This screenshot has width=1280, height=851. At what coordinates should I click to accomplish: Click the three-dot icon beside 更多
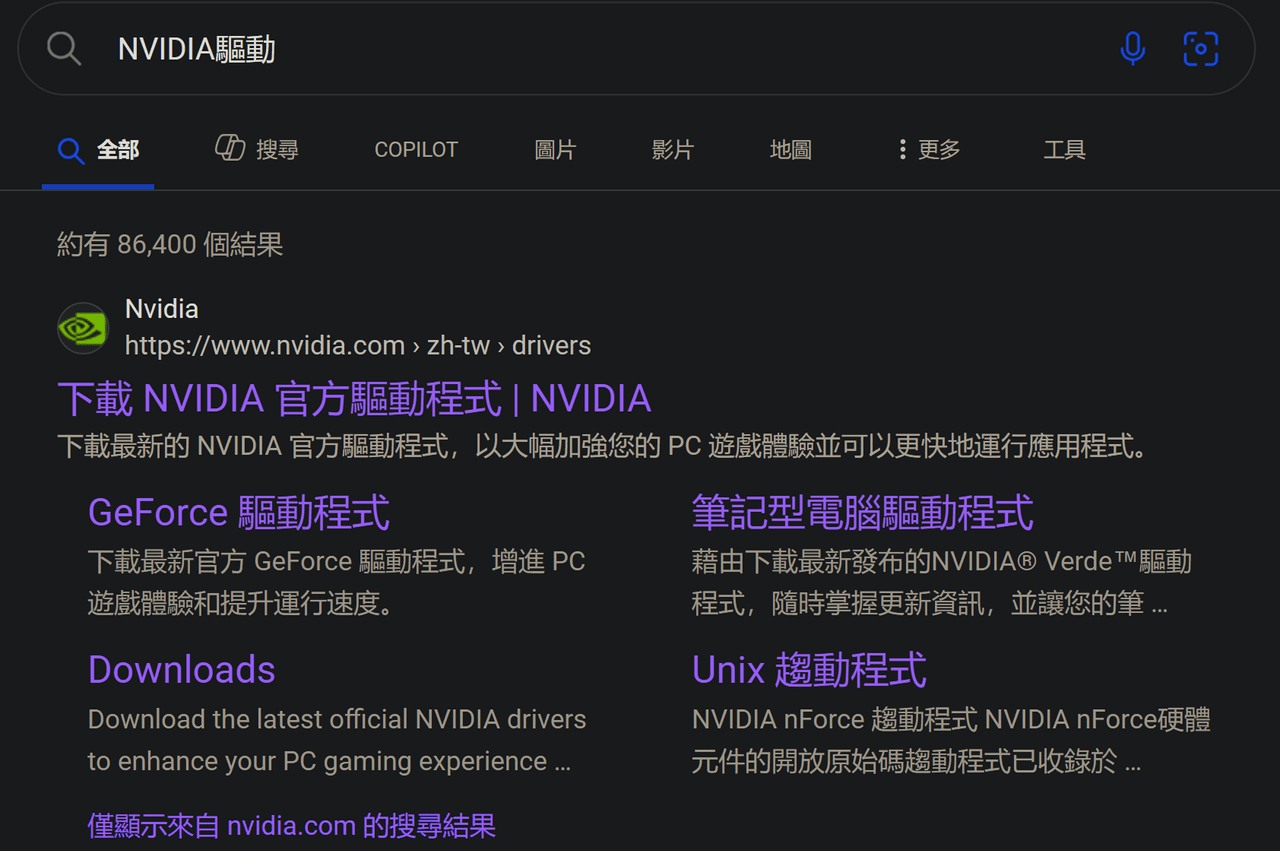[902, 150]
